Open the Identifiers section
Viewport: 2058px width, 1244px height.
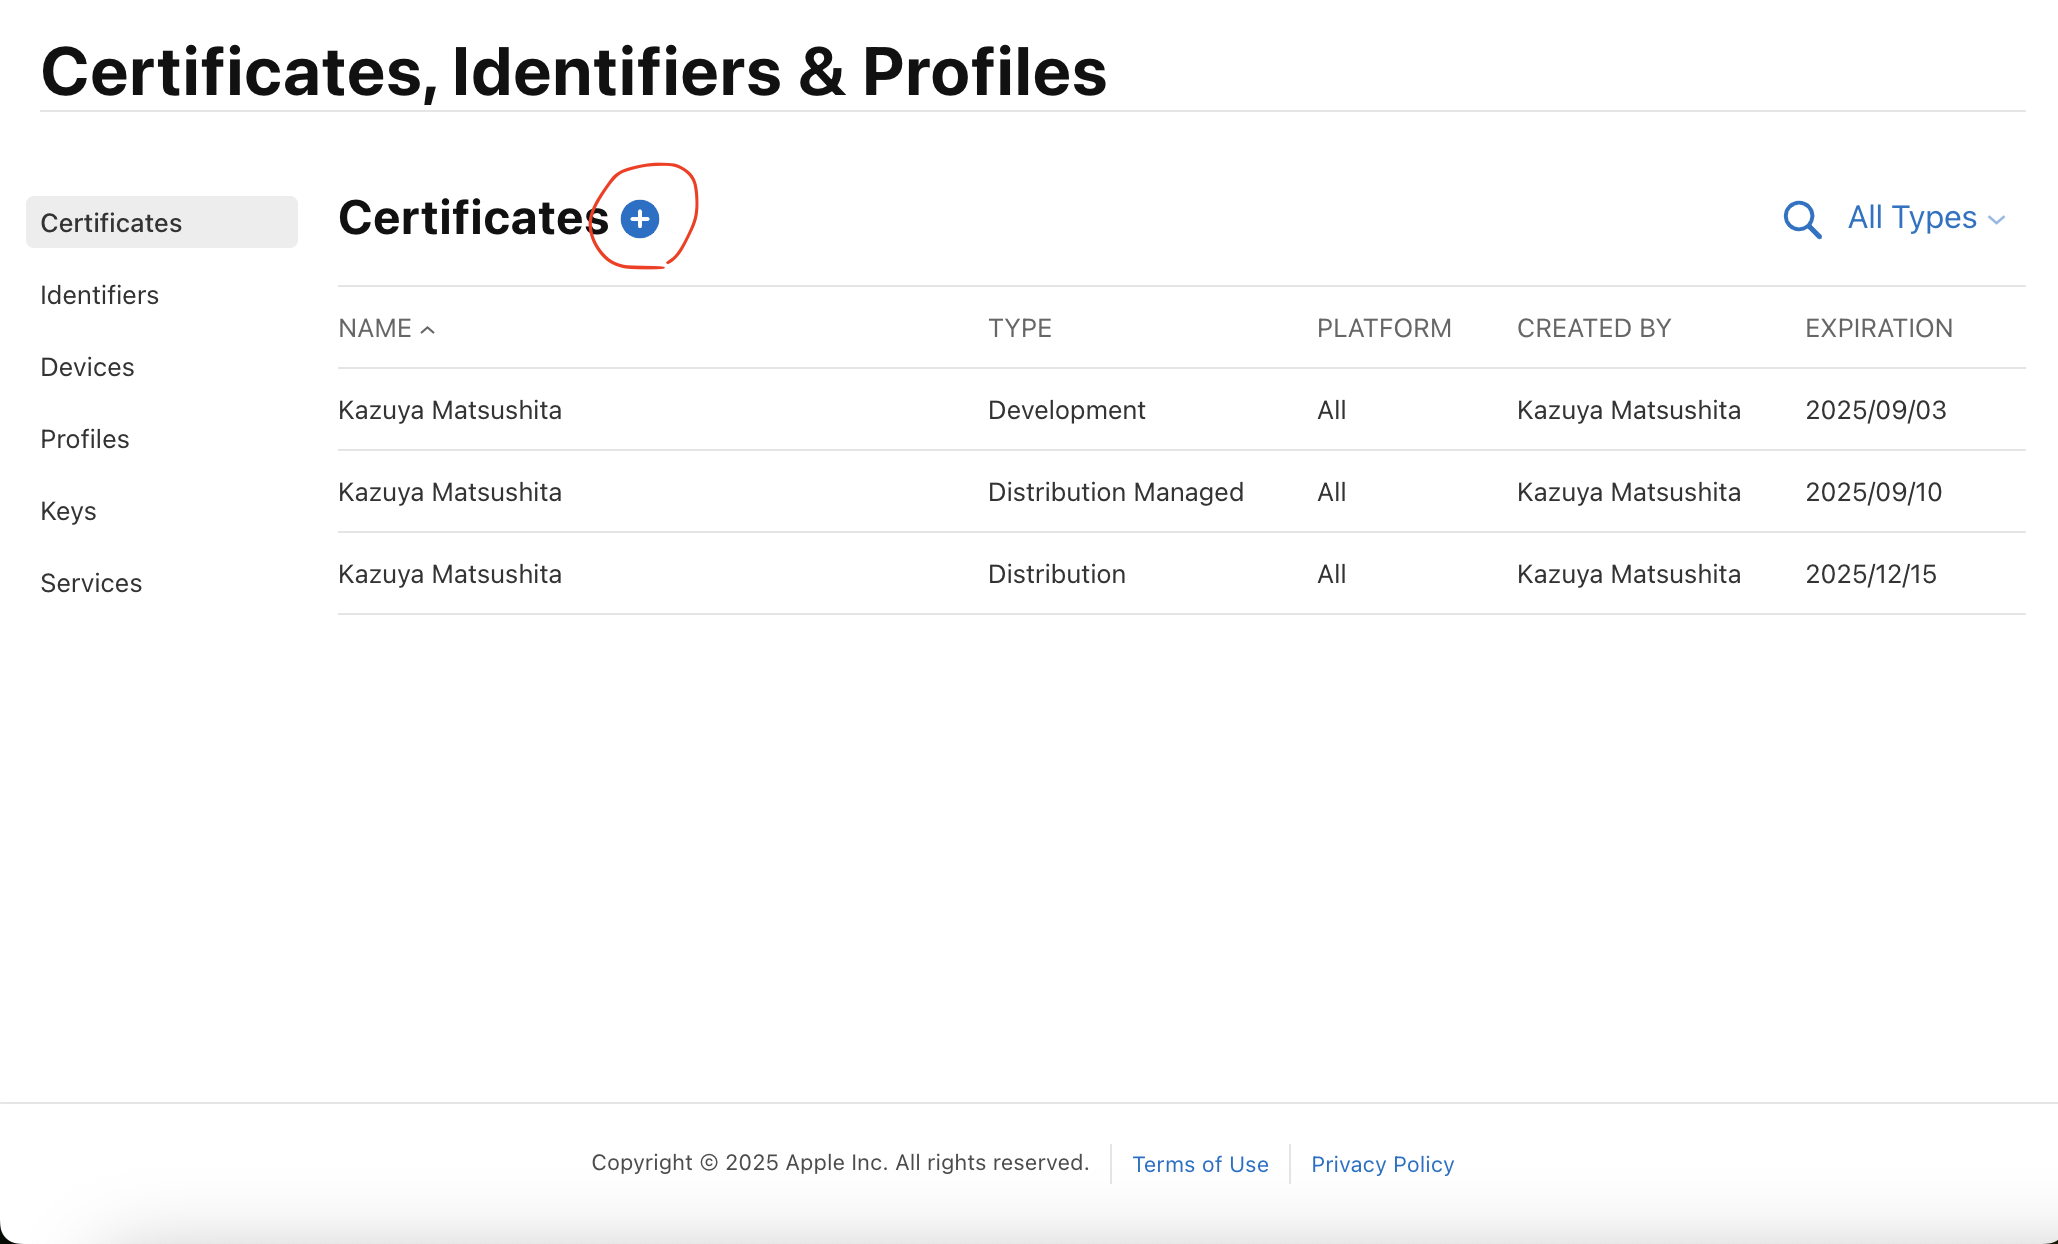99,295
